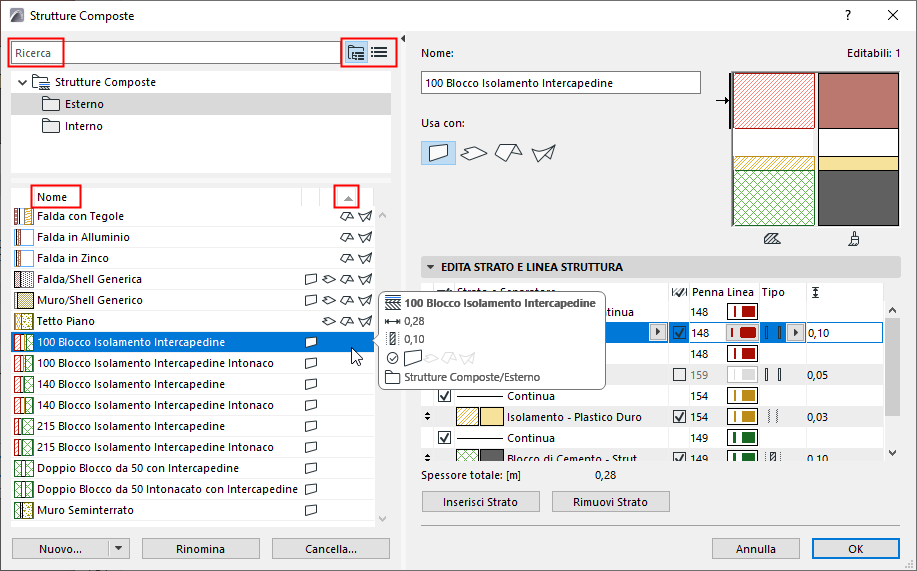
Task: Click reorder handle of Isolamento - Plastico Duro
Action: pyautogui.click(x=428, y=417)
